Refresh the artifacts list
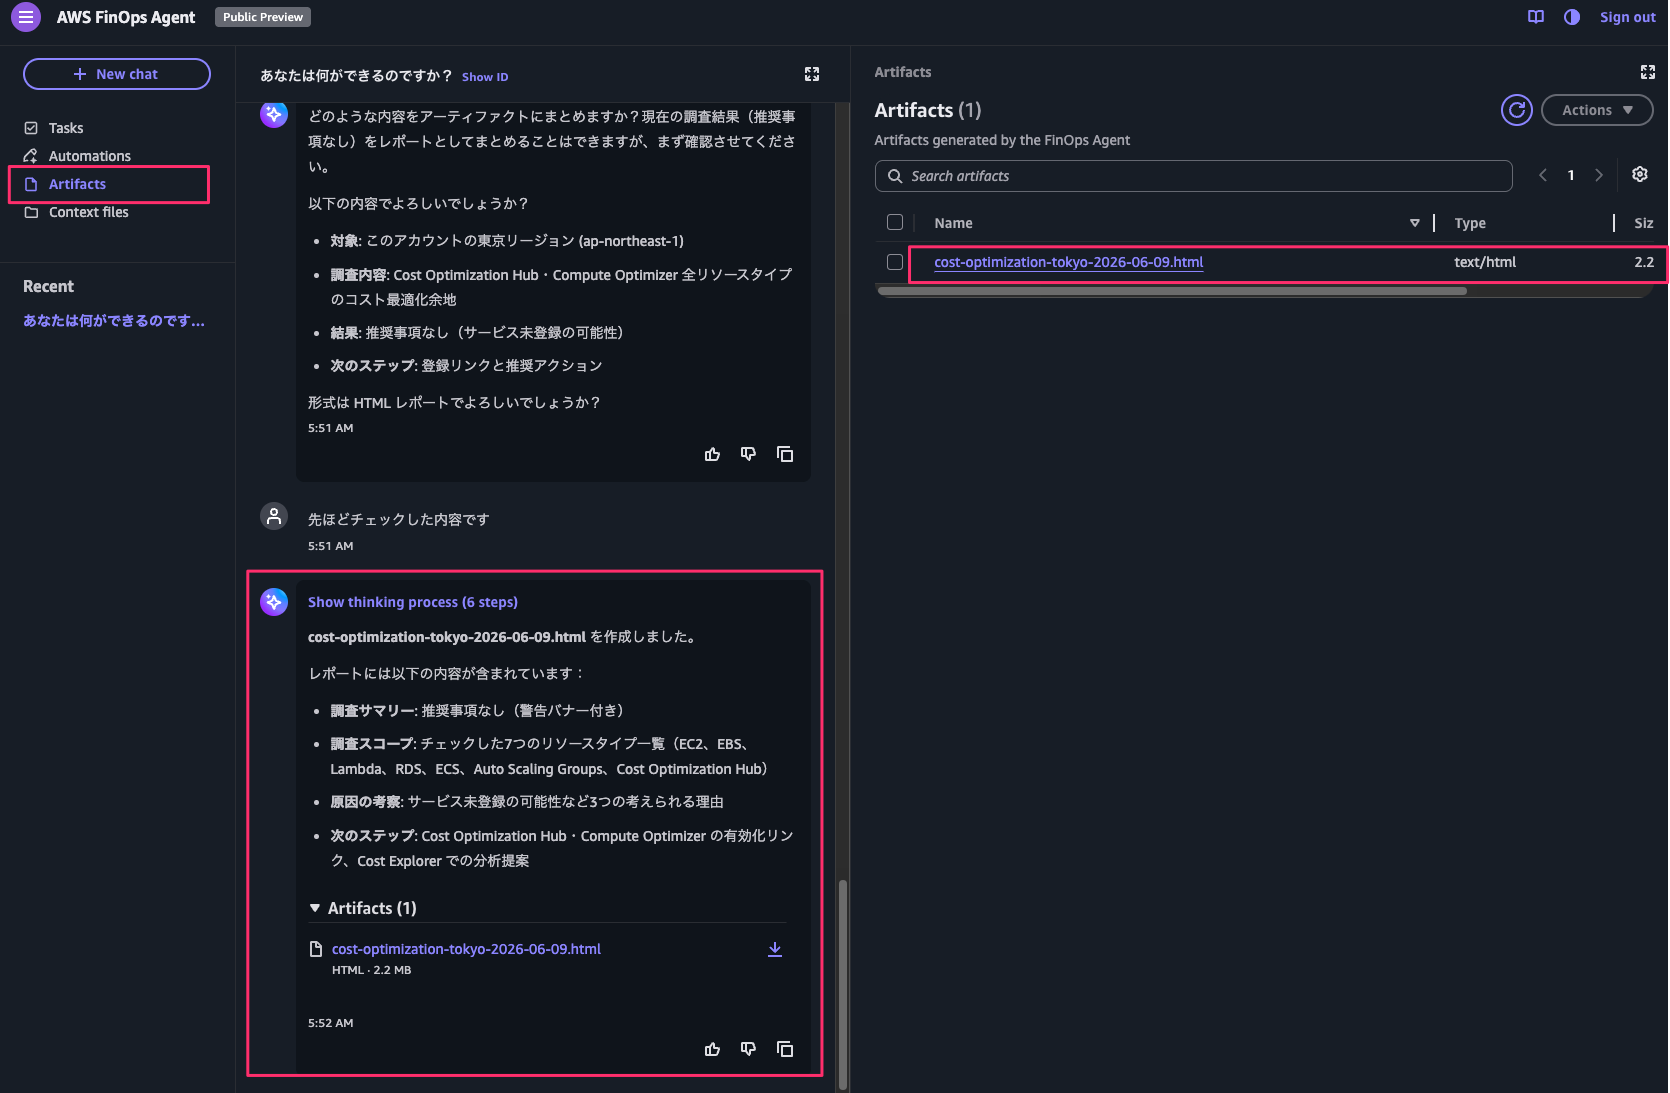Screen dimensions: 1670x1093 tap(1517, 110)
